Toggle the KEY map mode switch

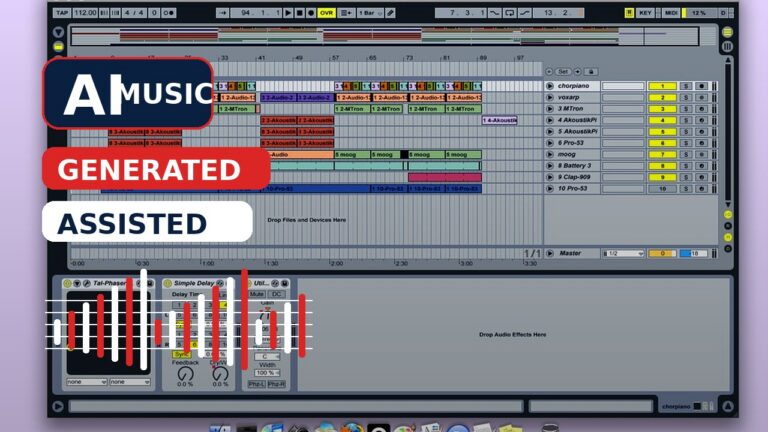click(x=645, y=13)
